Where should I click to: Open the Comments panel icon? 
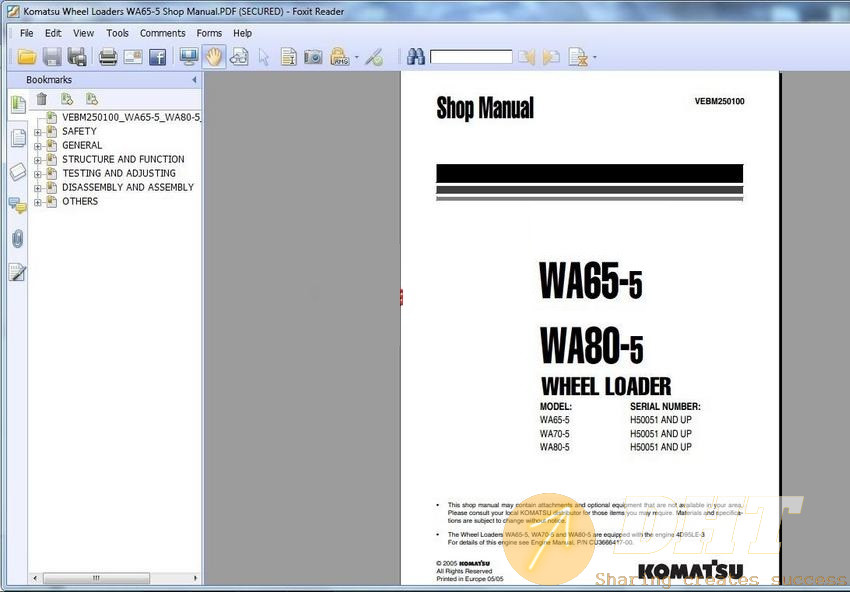coord(17,205)
